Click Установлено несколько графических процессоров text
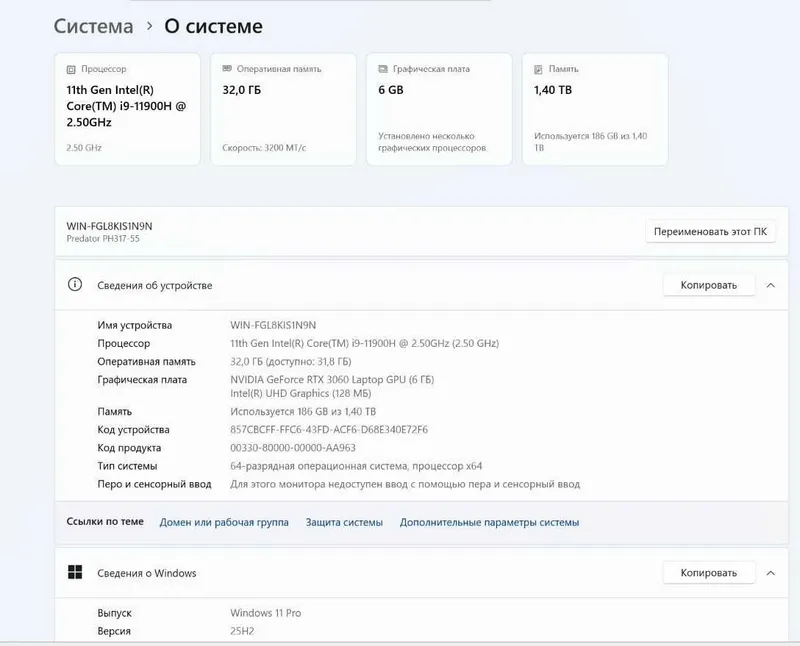 [x=432, y=142]
